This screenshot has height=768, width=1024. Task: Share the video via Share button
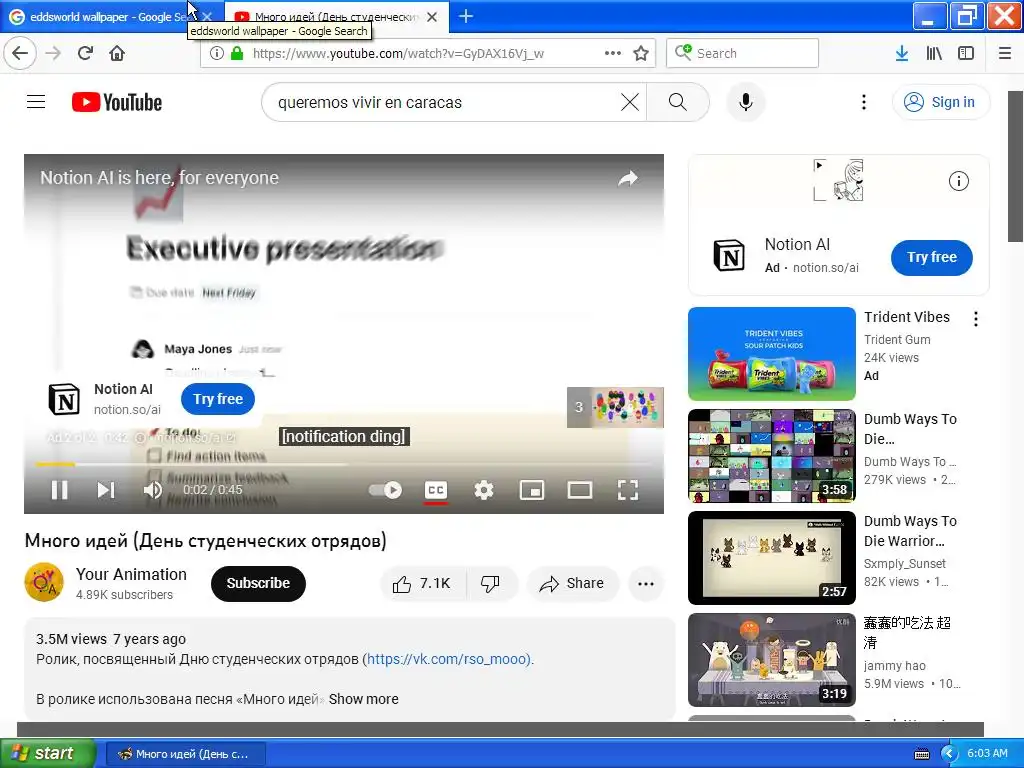click(572, 584)
